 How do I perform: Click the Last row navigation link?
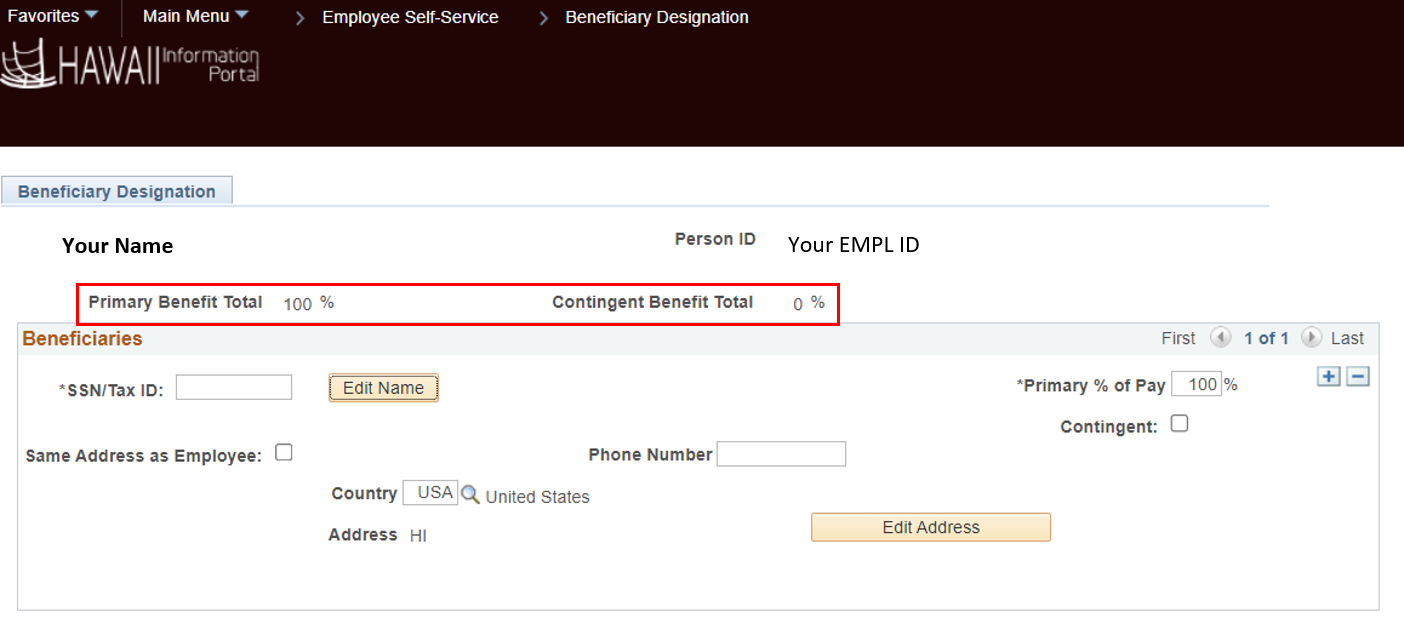tap(1347, 338)
